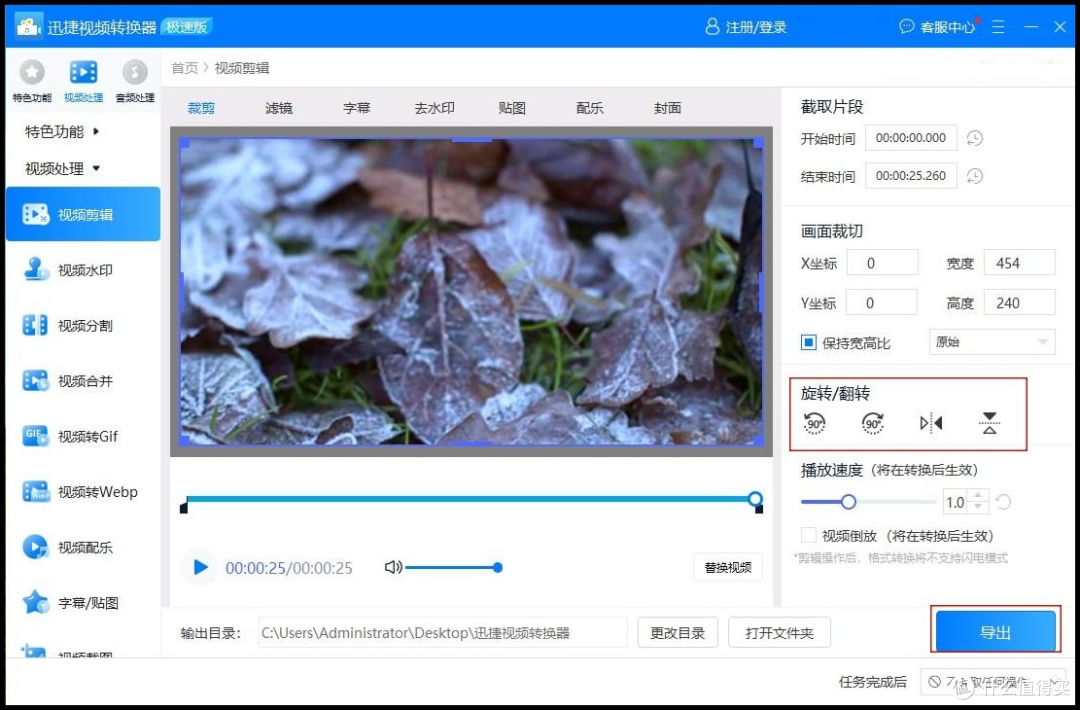The width and height of the screenshot is (1080, 710).
Task: Mute the video volume speaker icon
Action: coord(393,567)
